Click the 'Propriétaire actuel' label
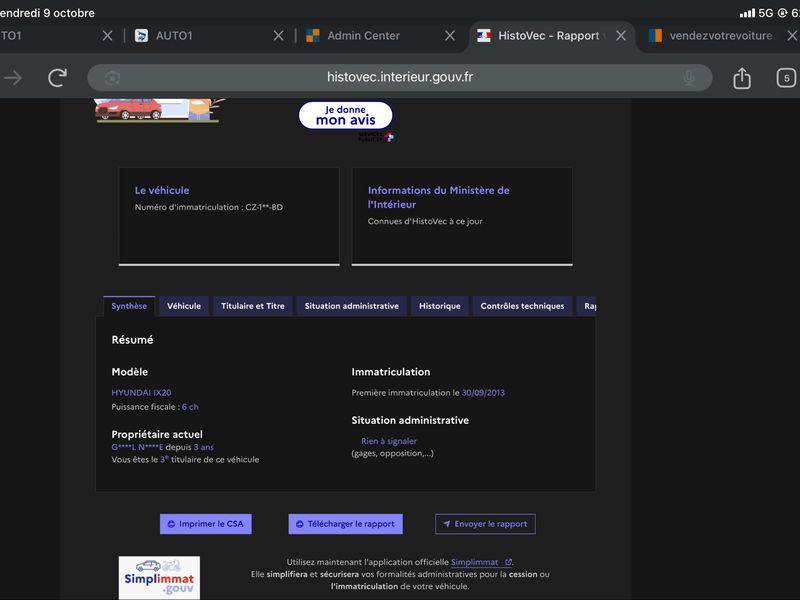This screenshot has height=600, width=800. pyautogui.click(x=157, y=434)
